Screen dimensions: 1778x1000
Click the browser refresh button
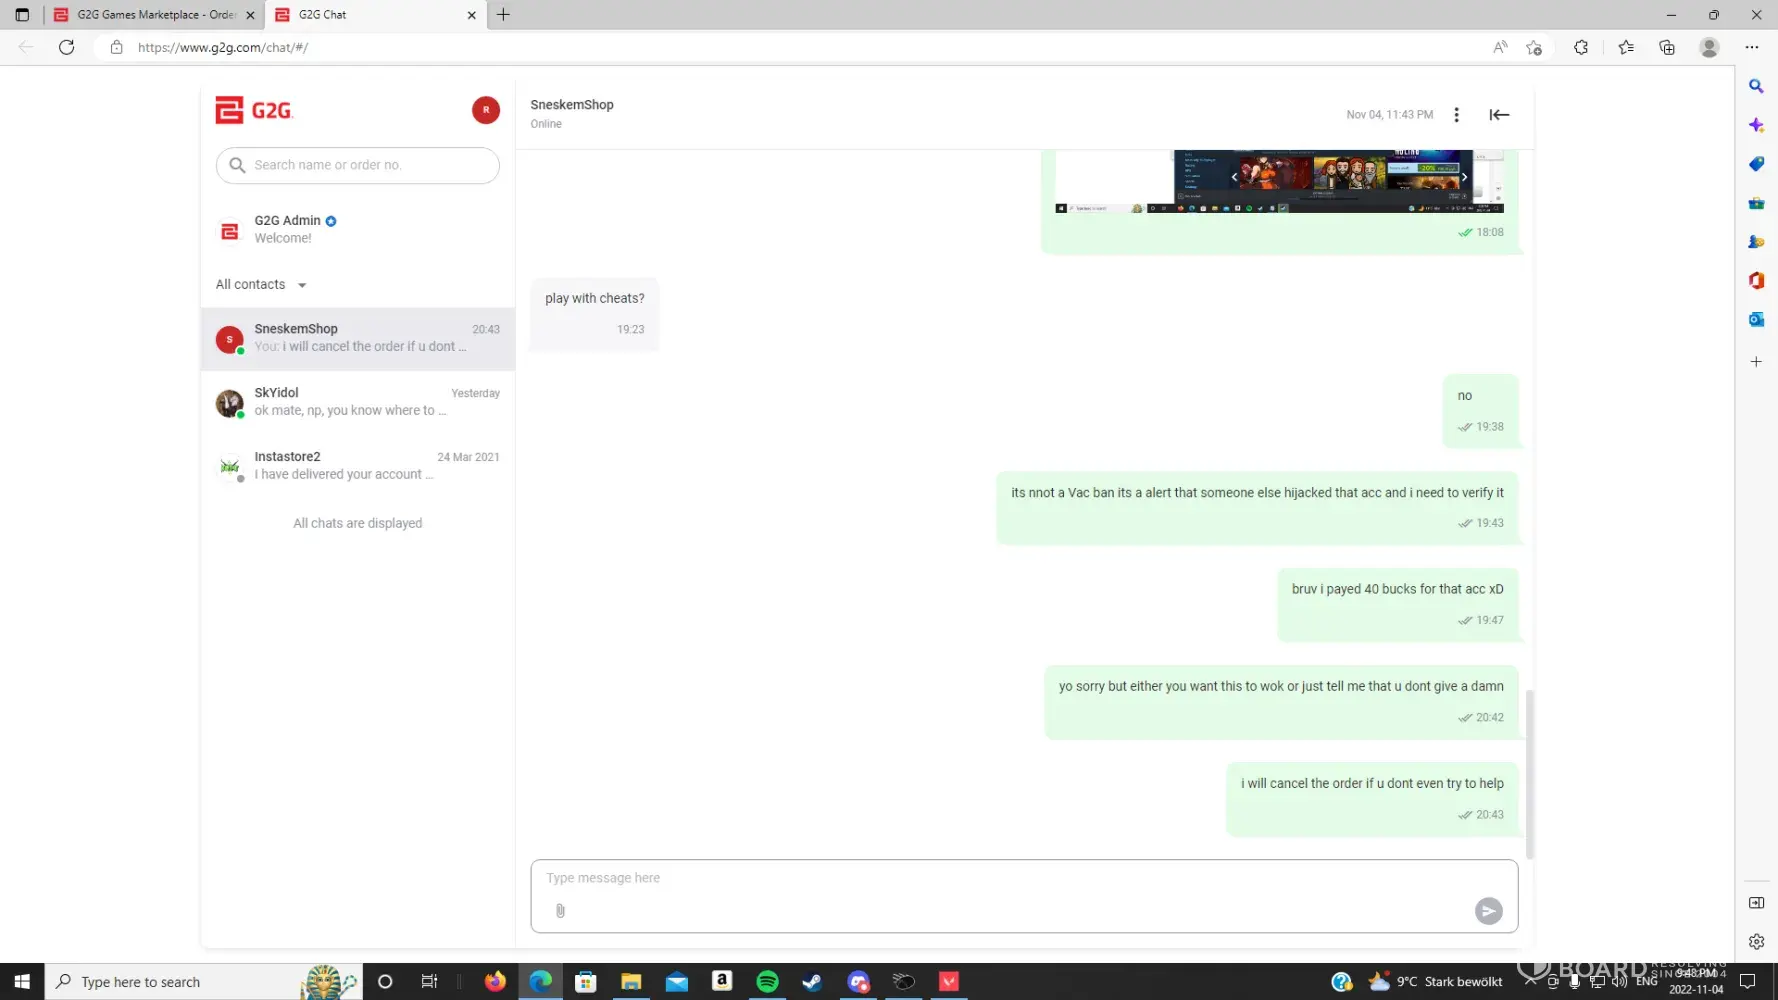click(x=67, y=47)
